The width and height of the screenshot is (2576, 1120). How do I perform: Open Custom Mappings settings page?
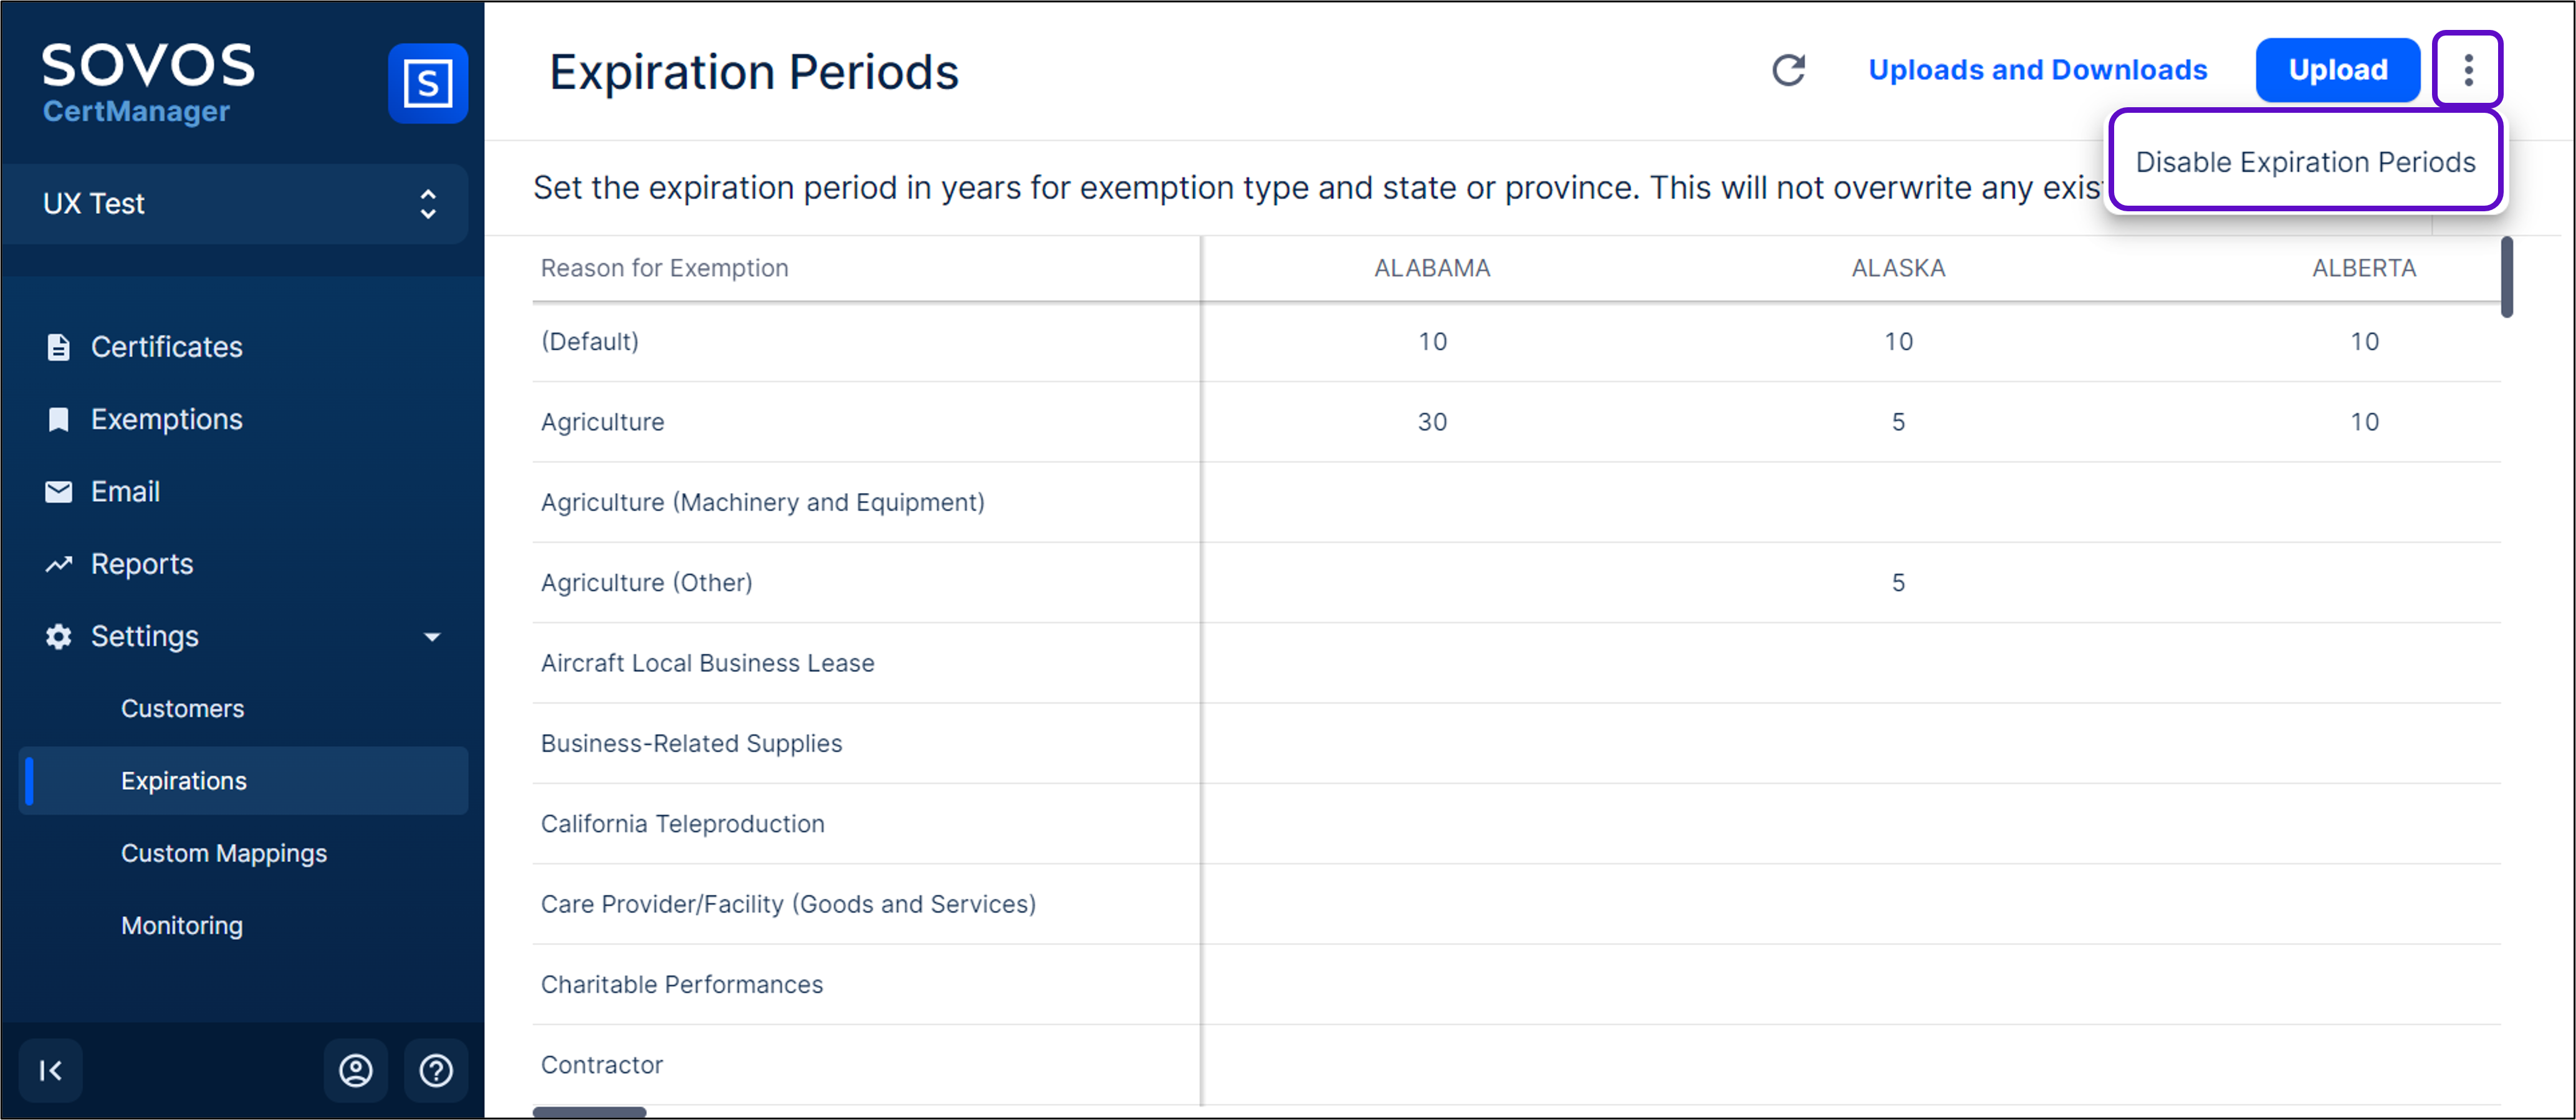pyautogui.click(x=224, y=853)
